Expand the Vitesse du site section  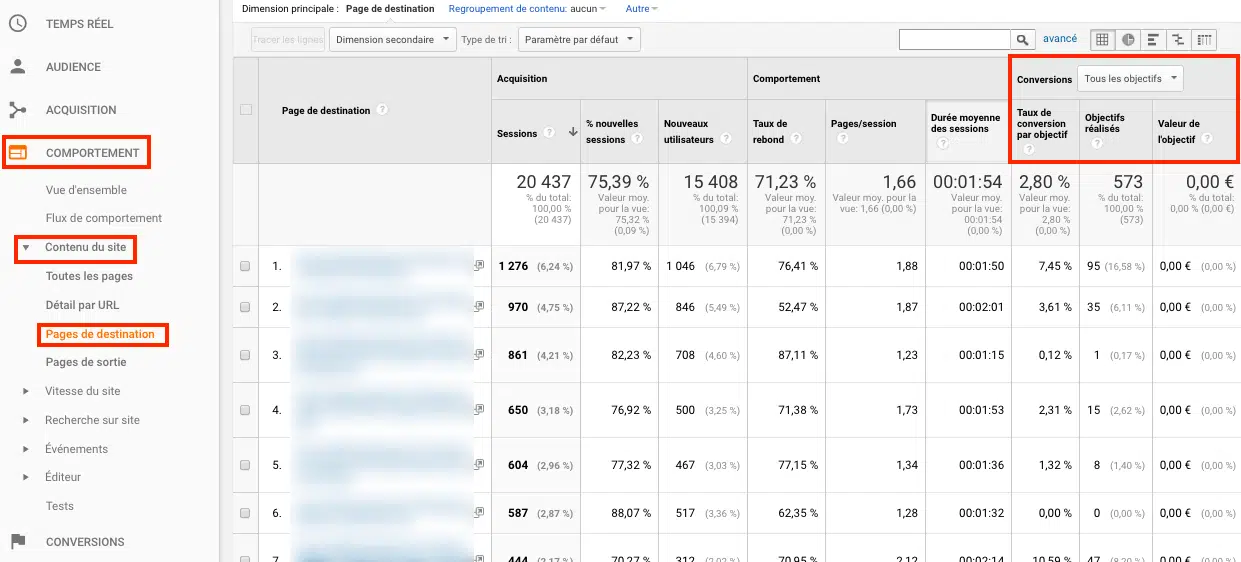tap(26, 391)
